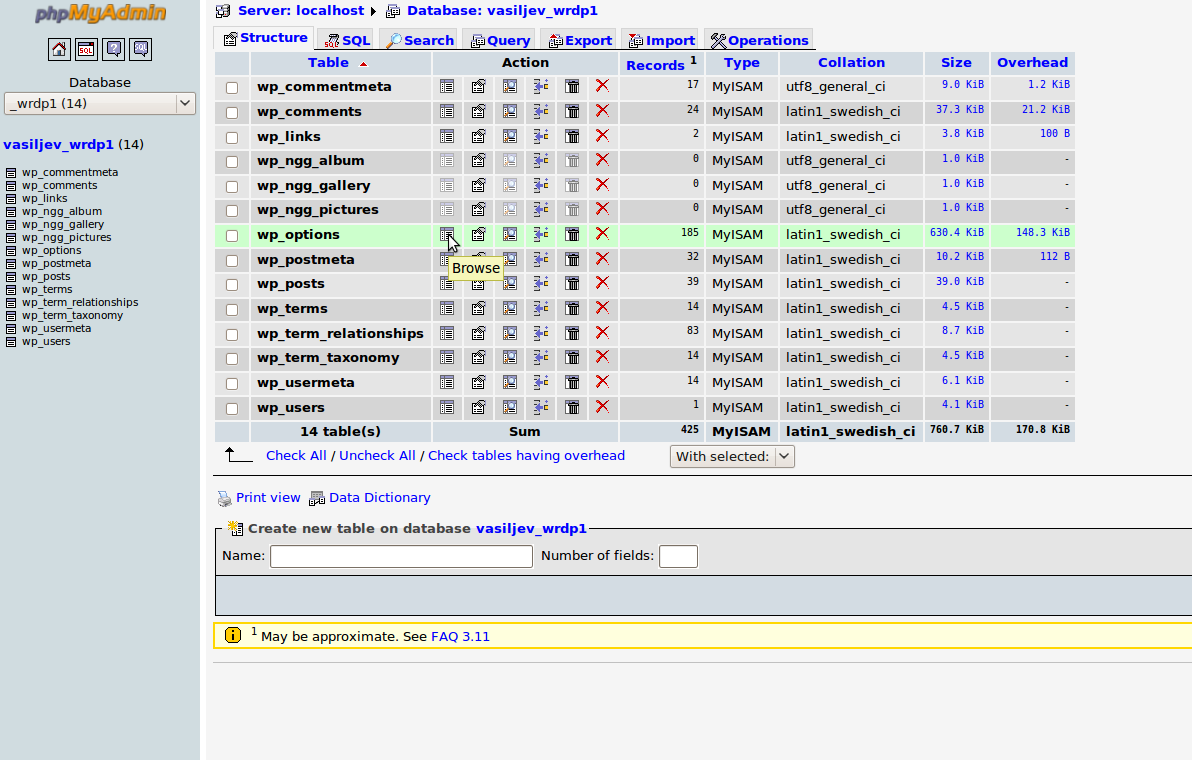Sort by the Records column header
The width and height of the screenshot is (1192, 760).
click(x=655, y=65)
